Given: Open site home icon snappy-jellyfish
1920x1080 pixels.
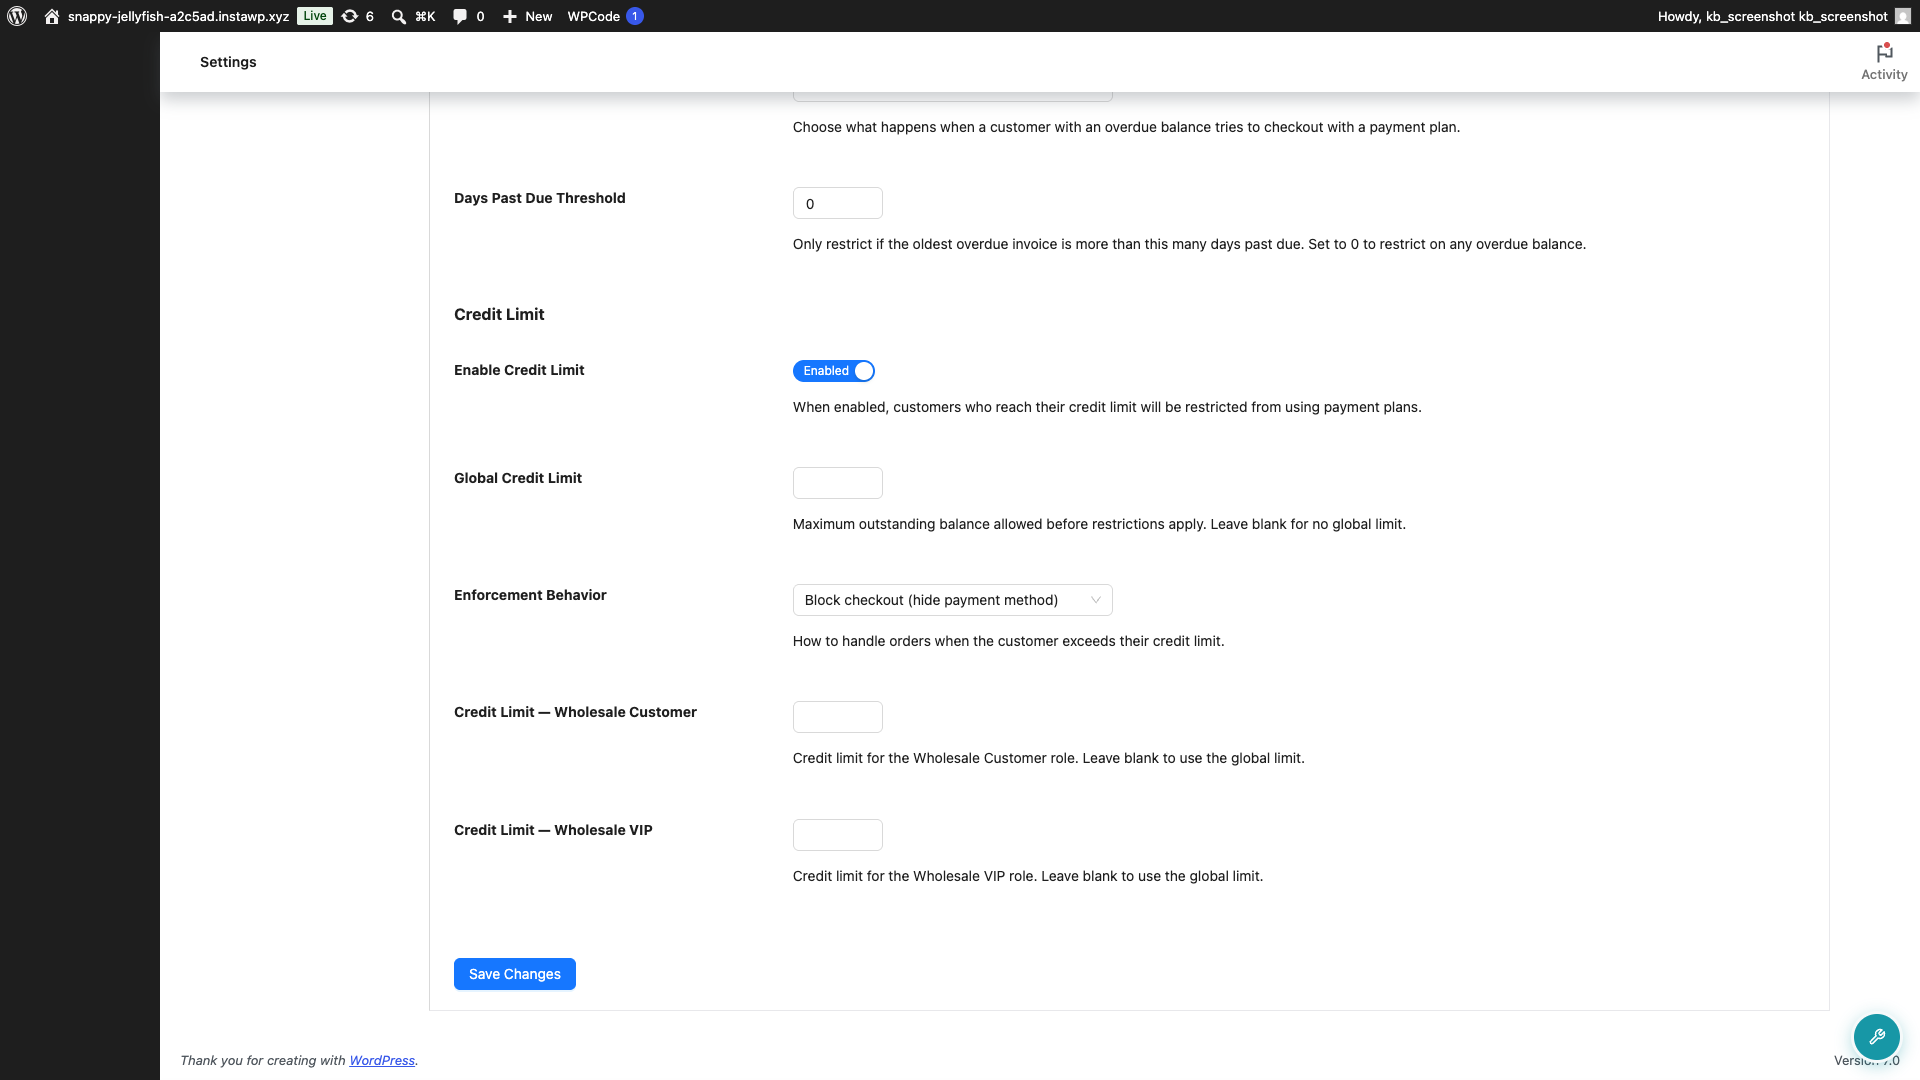Looking at the screenshot, I should [x=52, y=16].
